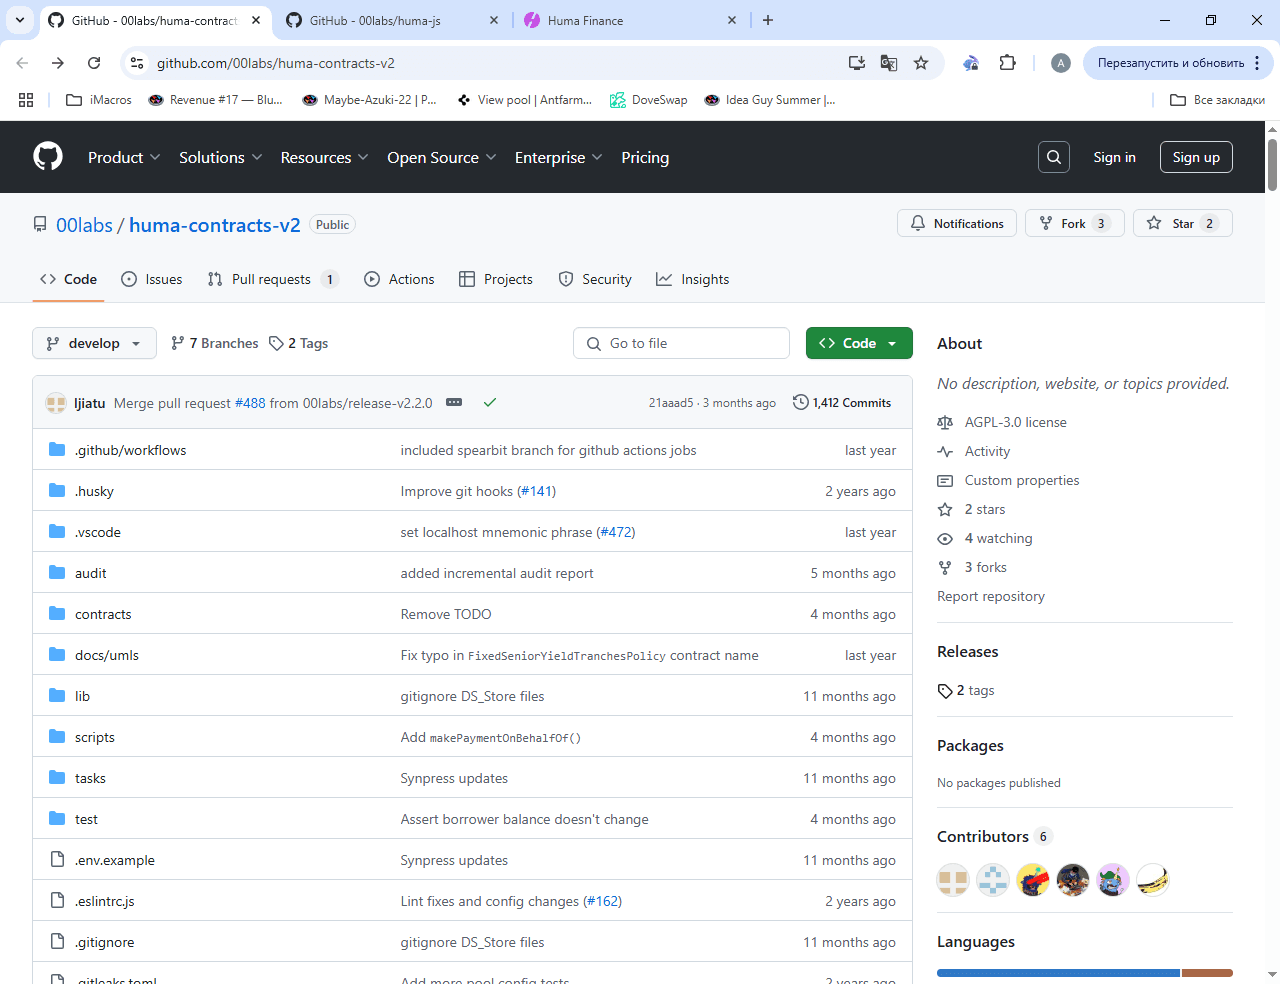The height and width of the screenshot is (984, 1280).
Task: Open pull request #488 link
Action: tap(250, 403)
